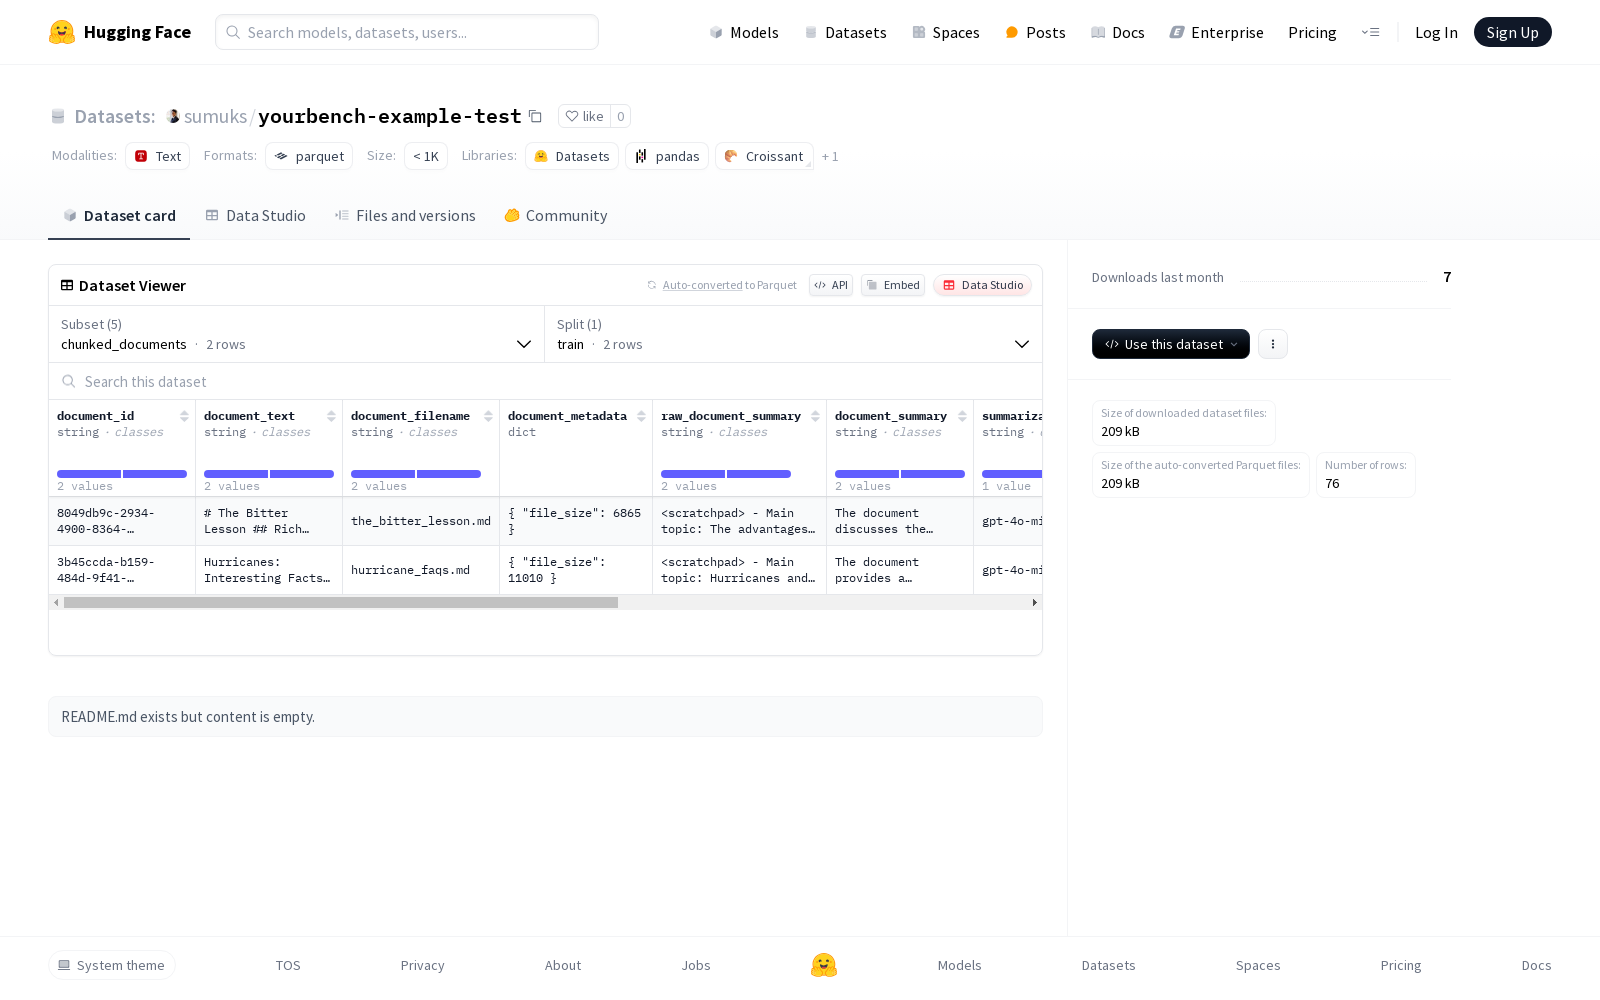Image resolution: width=1600 pixels, height=1000 pixels.
Task: Open the footer Models link
Action: click(960, 965)
